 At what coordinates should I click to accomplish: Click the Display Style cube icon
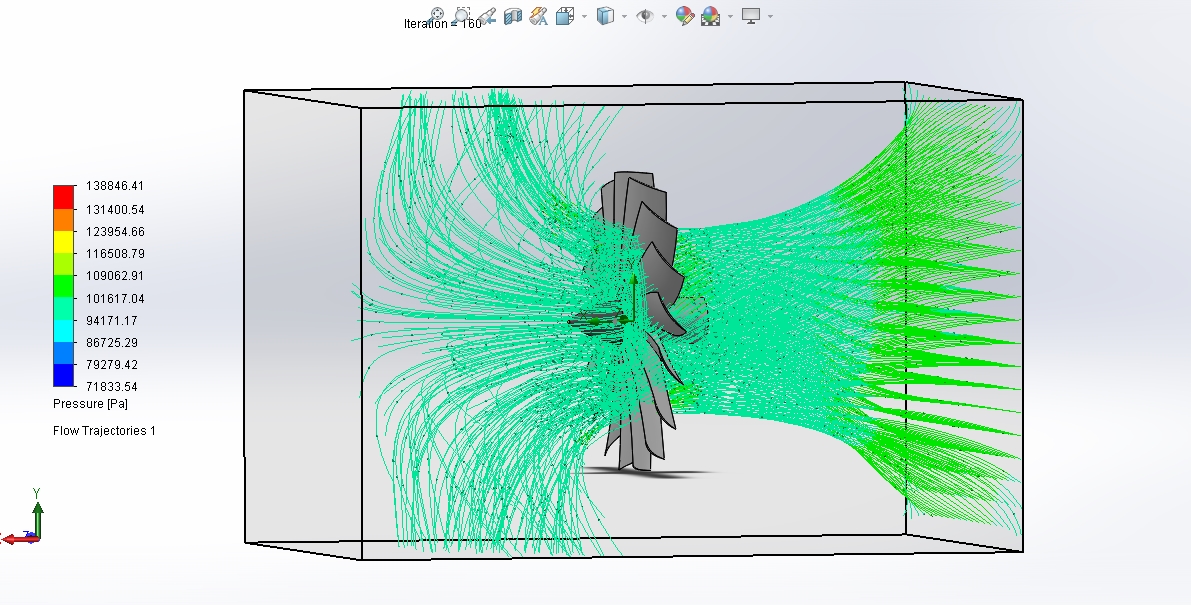[x=605, y=16]
